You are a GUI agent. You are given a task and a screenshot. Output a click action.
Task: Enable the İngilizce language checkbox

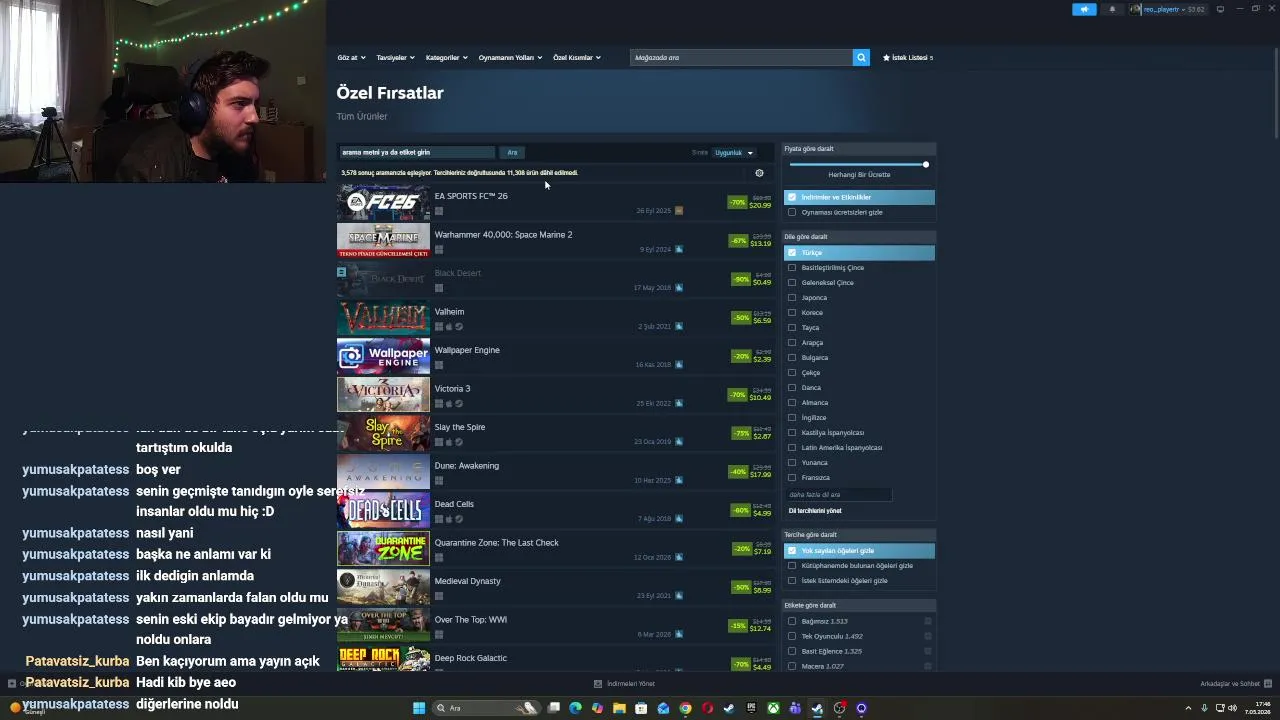pos(792,418)
